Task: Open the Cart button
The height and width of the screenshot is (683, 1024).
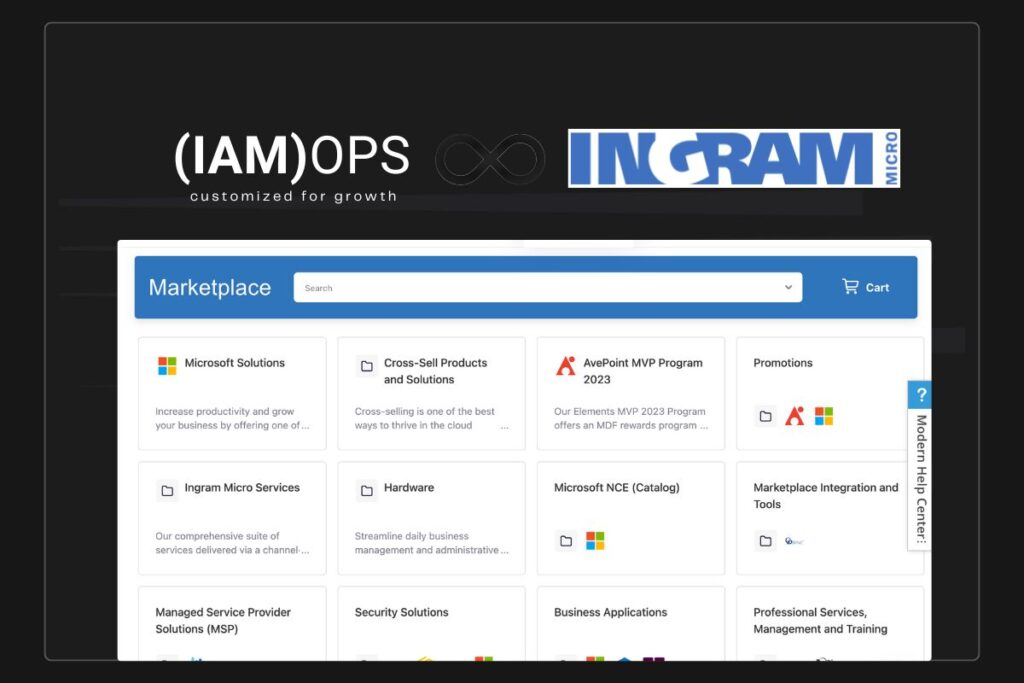Action: pyautogui.click(x=866, y=287)
